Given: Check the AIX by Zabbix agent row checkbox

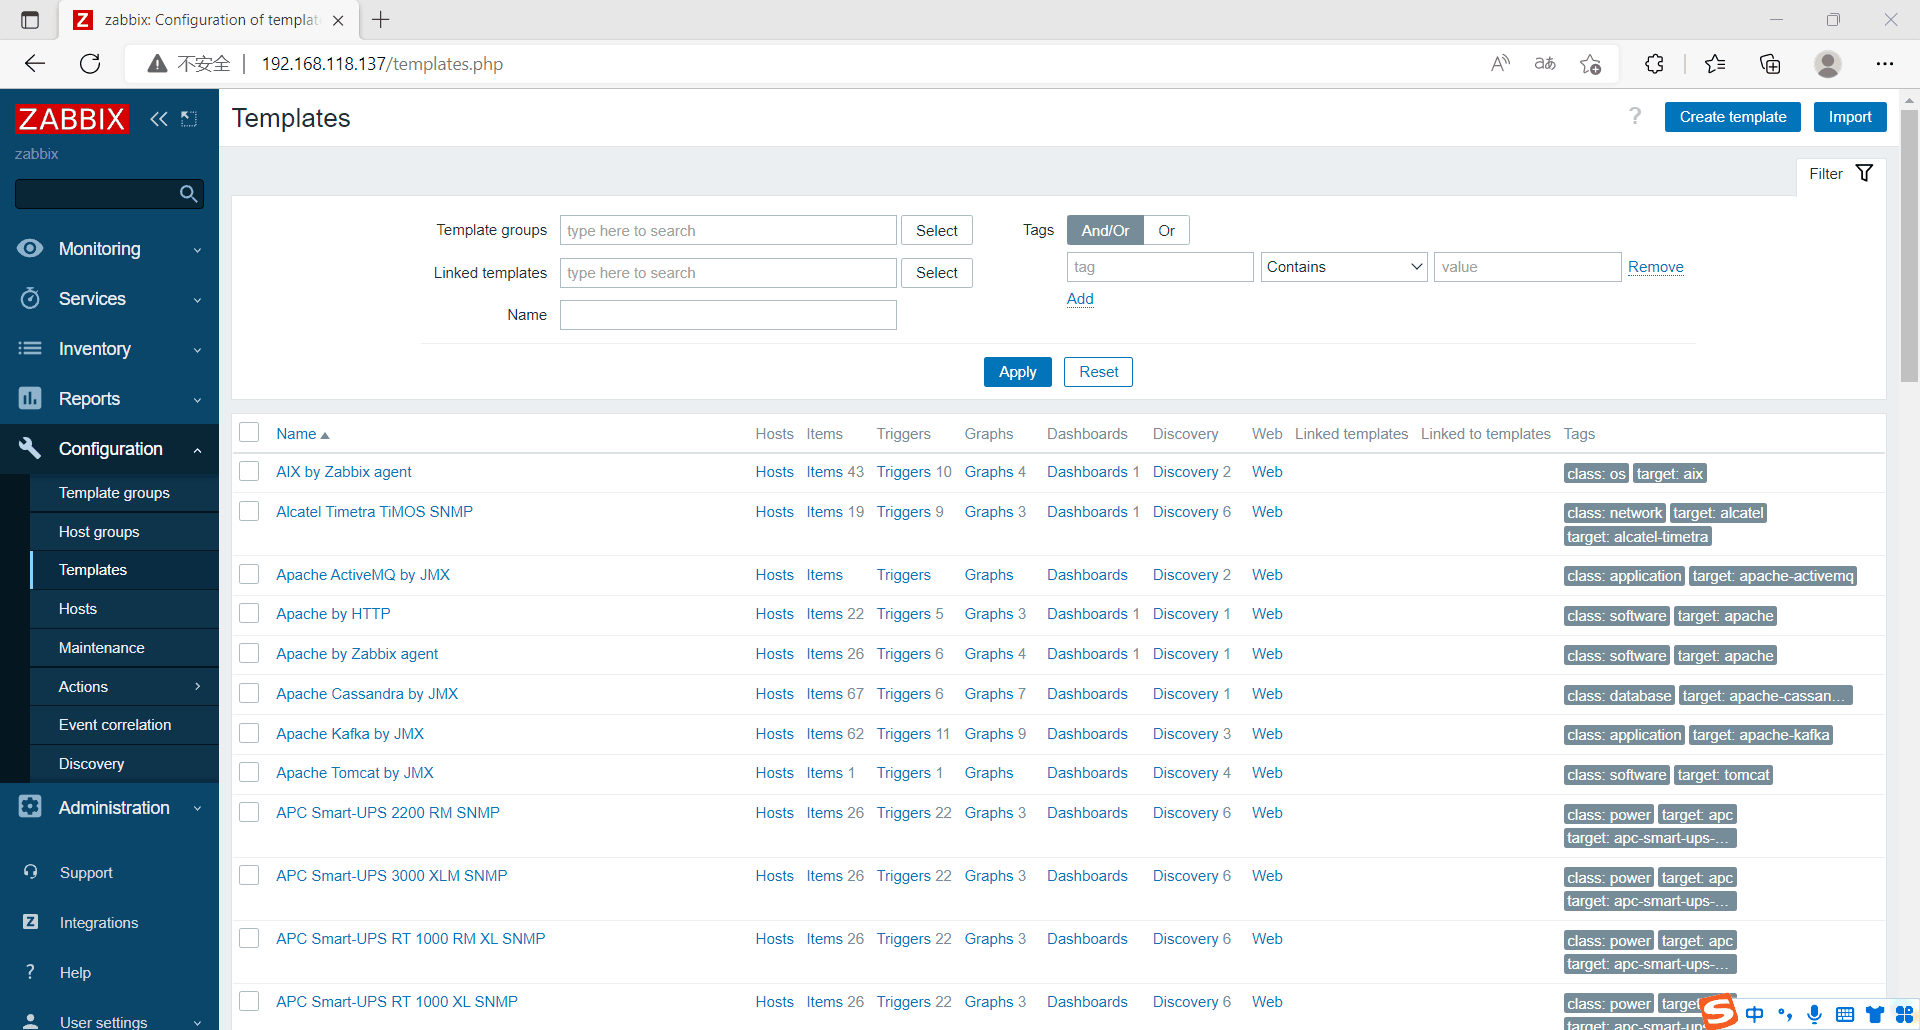Looking at the screenshot, I should click(249, 471).
